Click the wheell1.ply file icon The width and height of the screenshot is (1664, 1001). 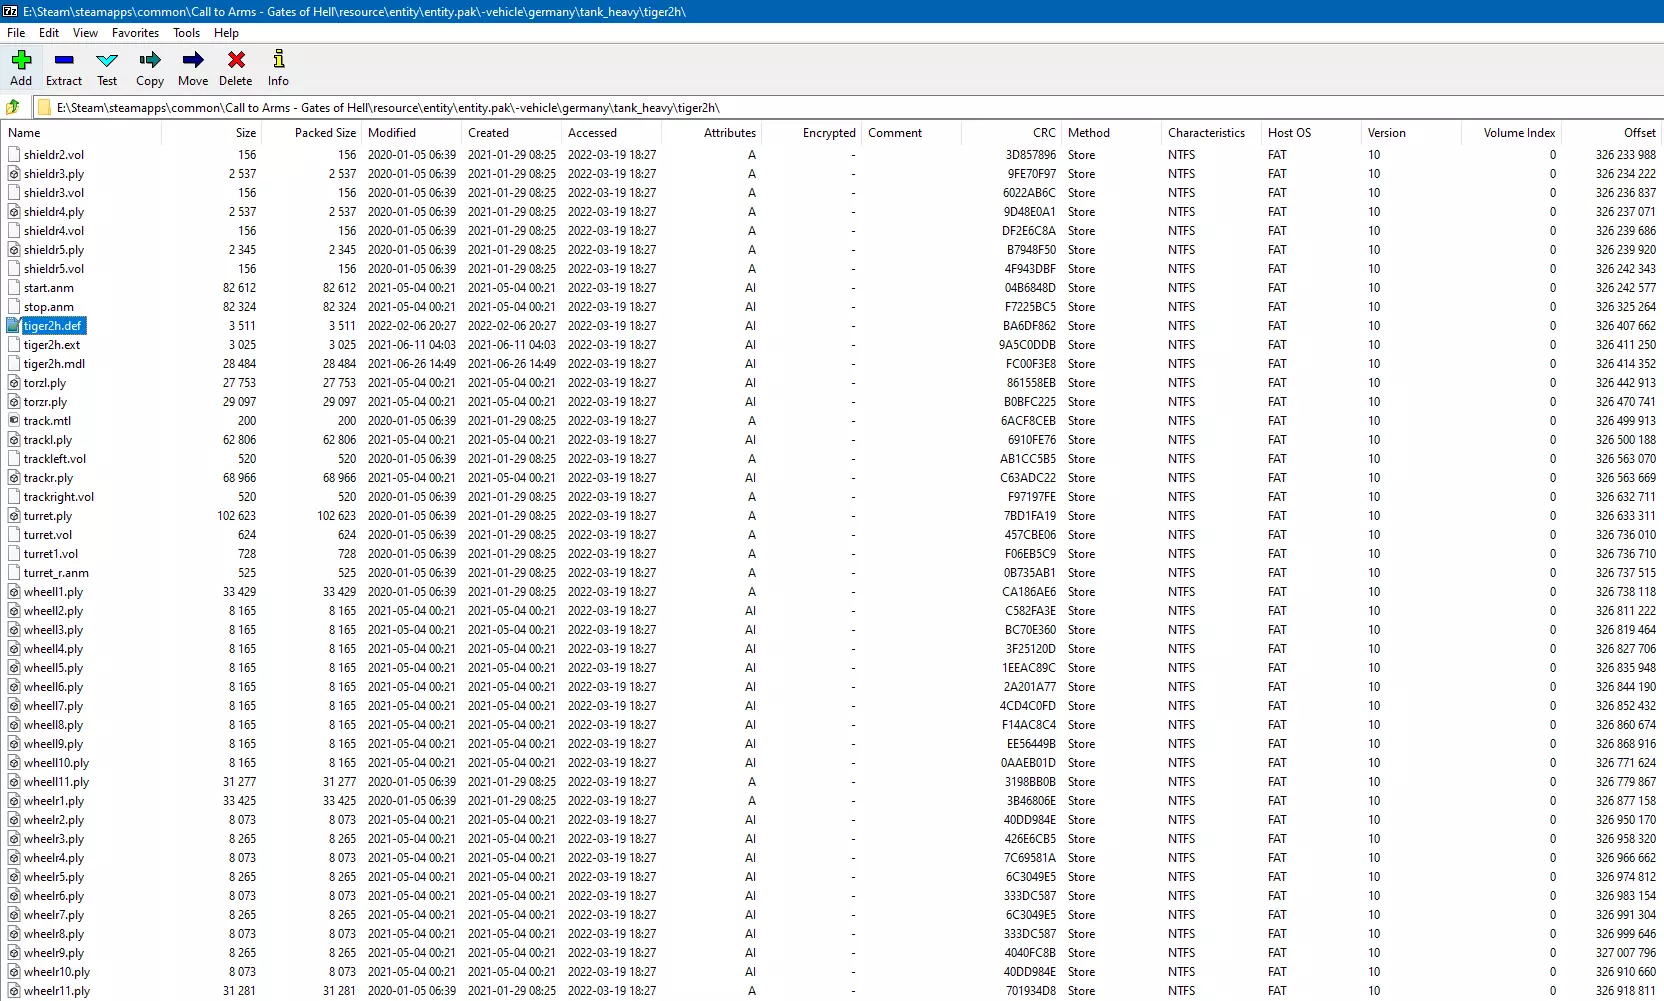[x=14, y=592]
